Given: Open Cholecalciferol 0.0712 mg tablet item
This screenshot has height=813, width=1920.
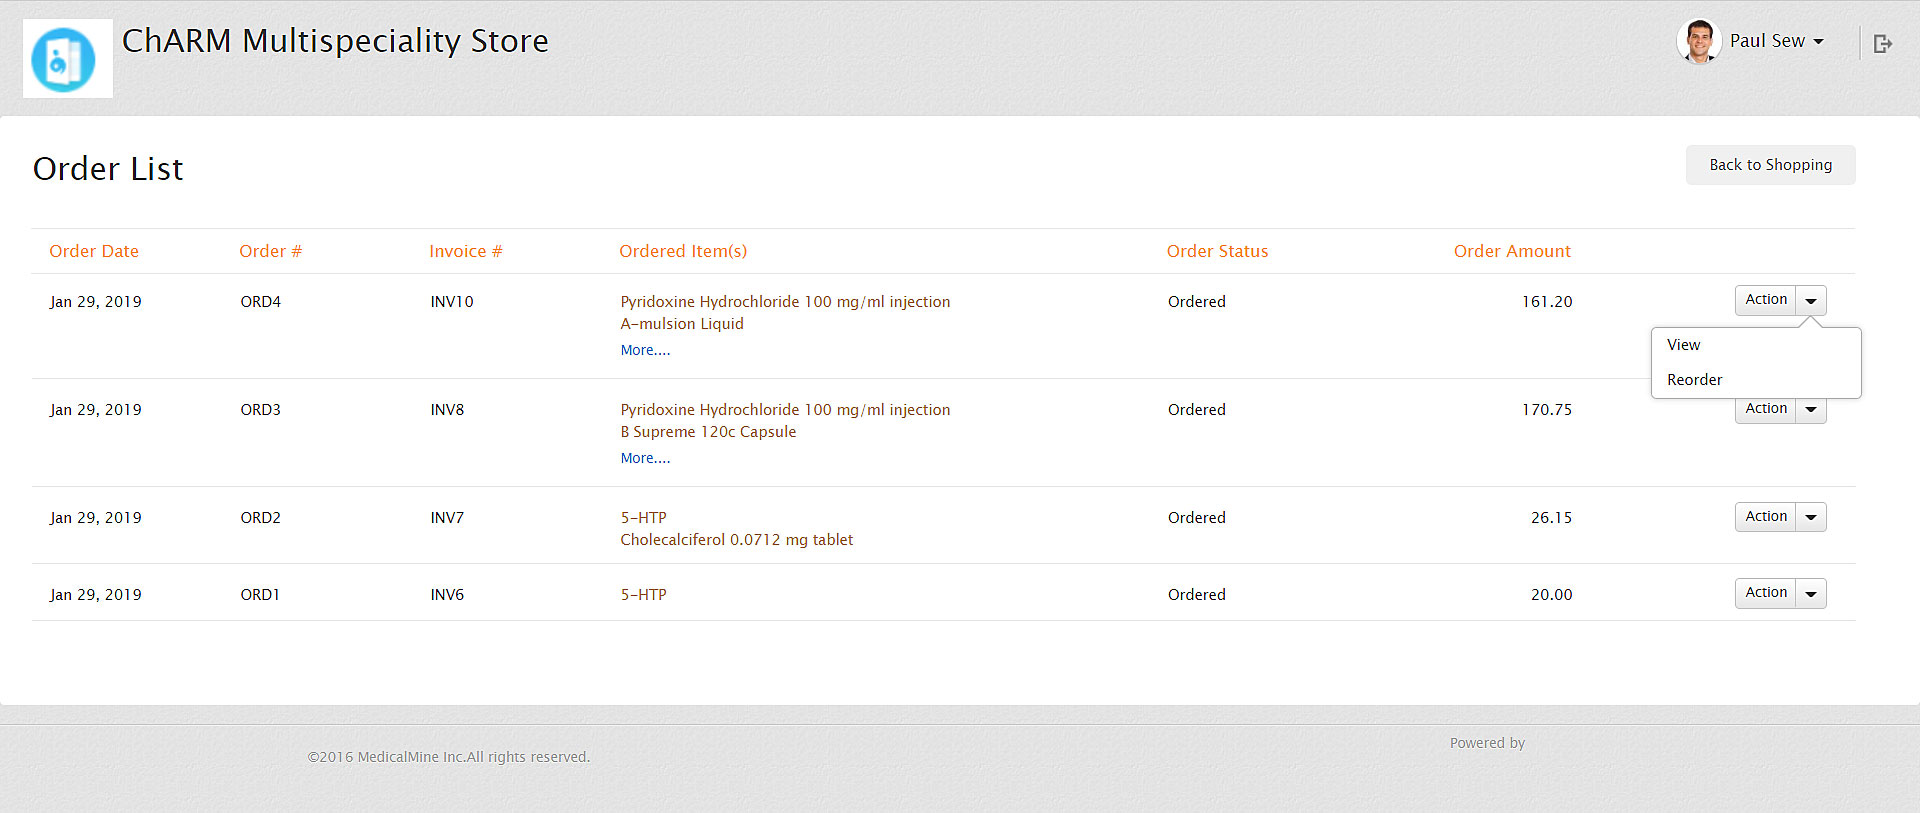Looking at the screenshot, I should point(736,540).
